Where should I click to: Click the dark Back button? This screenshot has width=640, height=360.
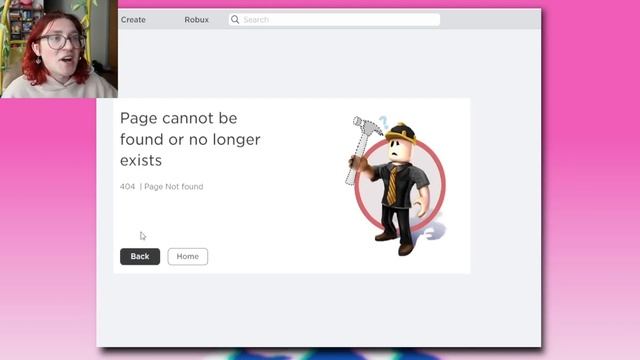(x=140, y=256)
